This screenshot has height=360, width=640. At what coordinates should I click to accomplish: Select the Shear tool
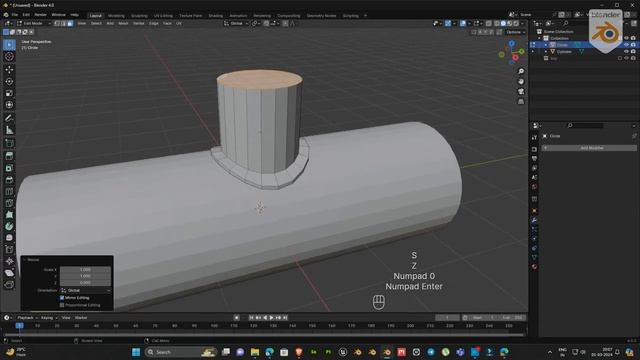(9, 273)
